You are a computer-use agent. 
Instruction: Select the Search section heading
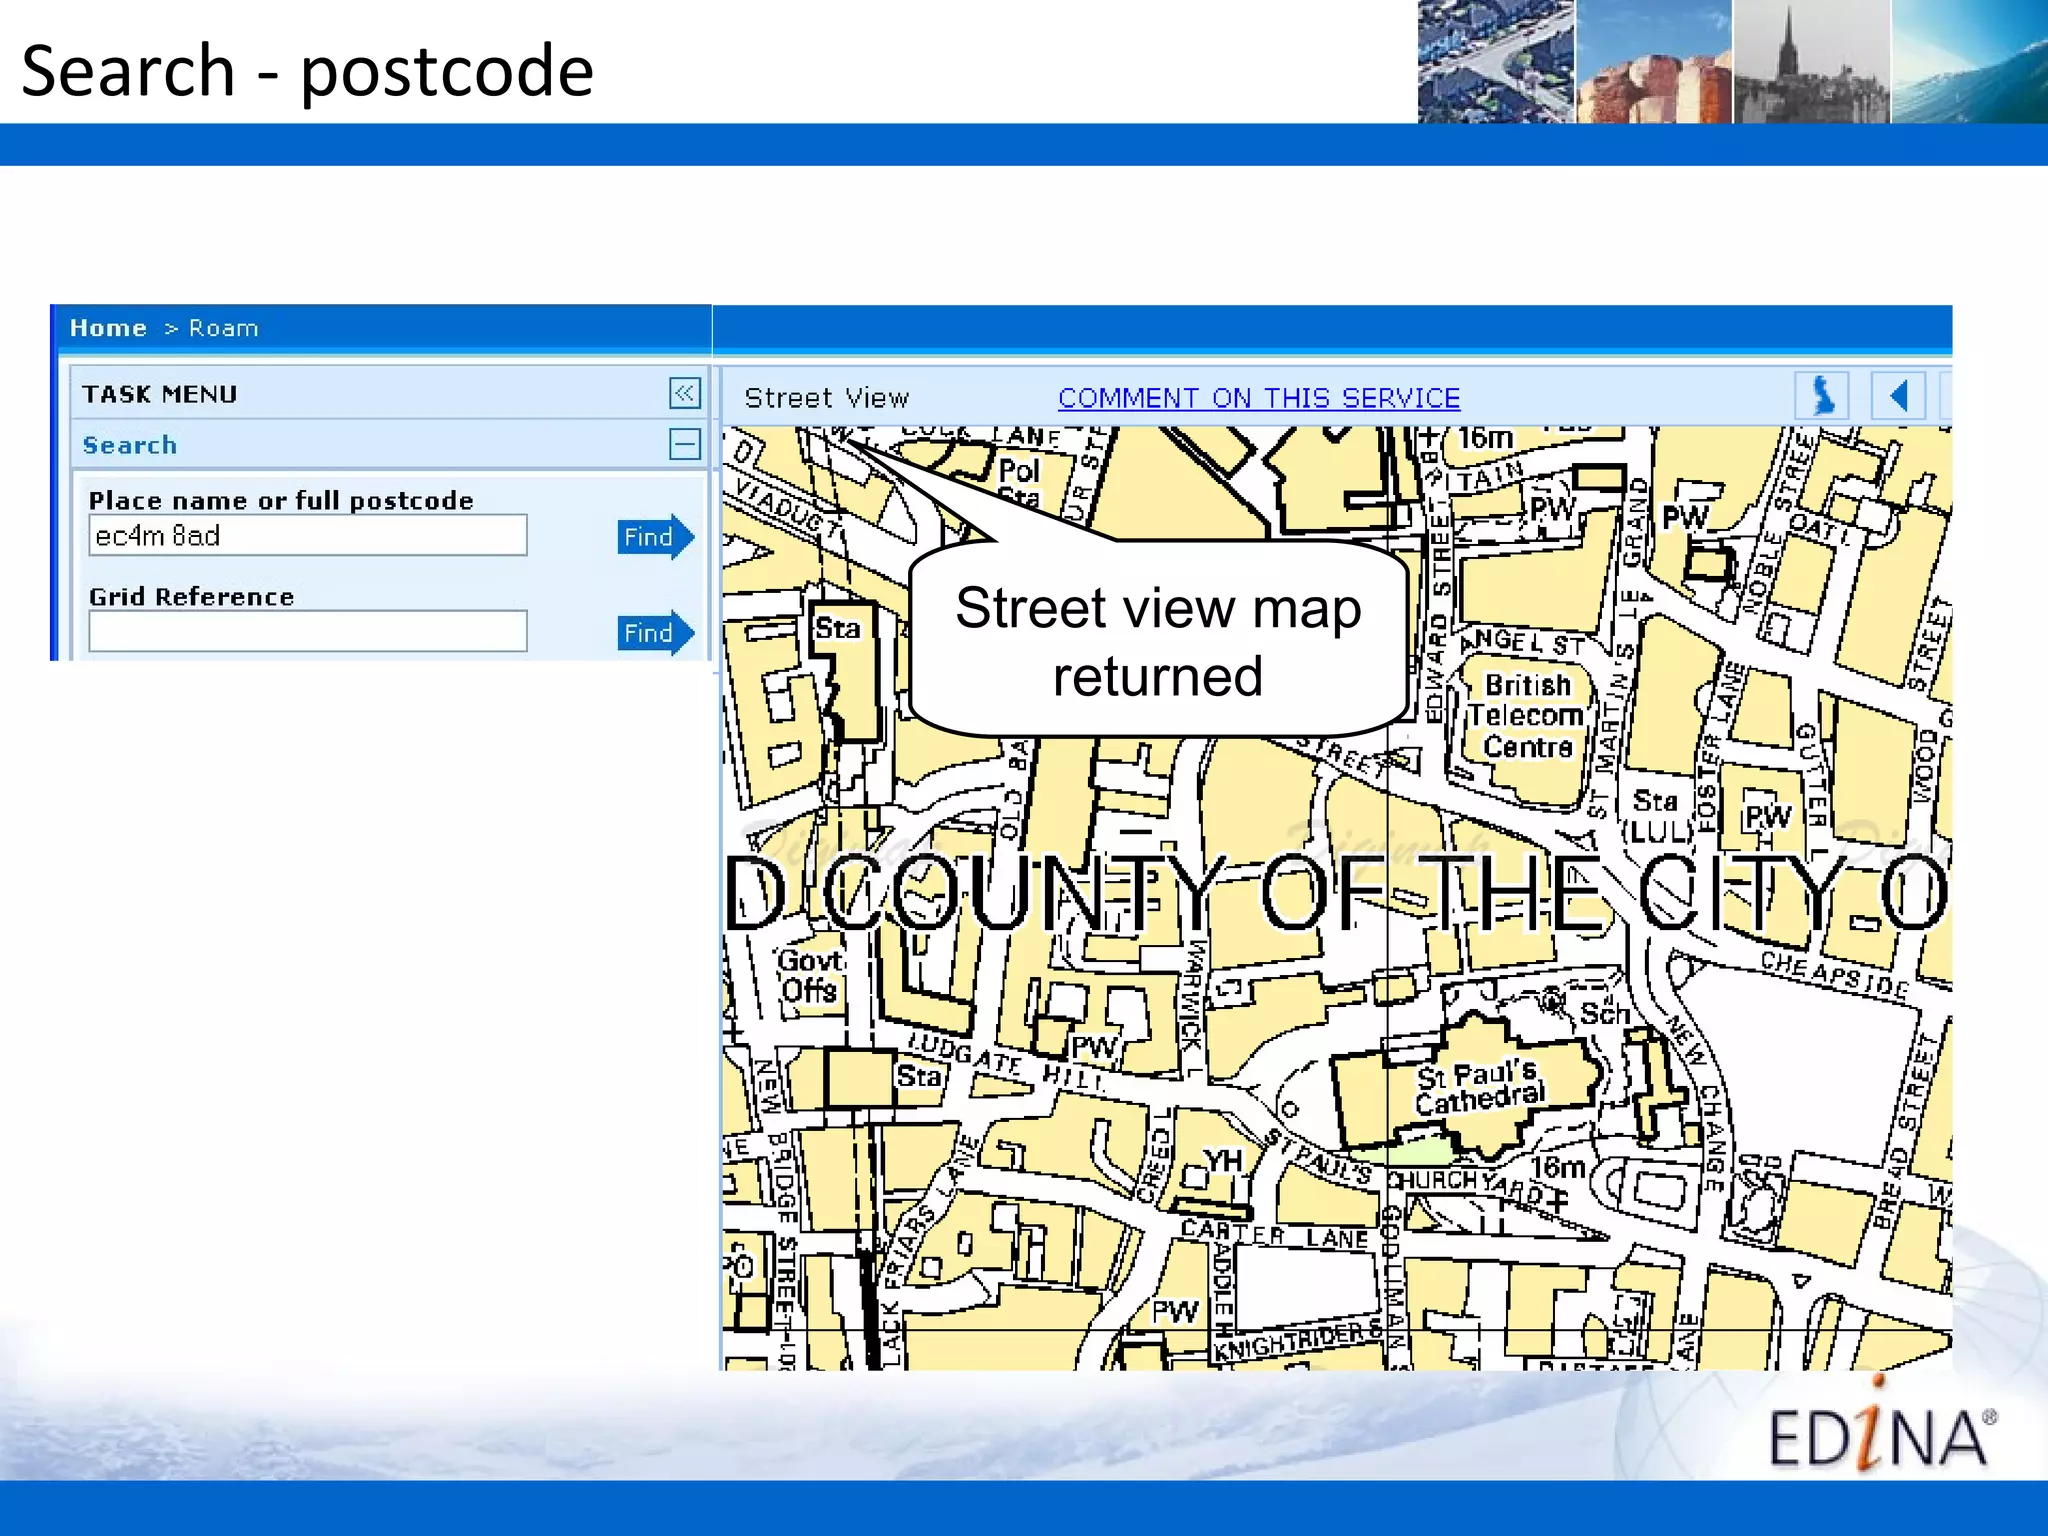[130, 445]
